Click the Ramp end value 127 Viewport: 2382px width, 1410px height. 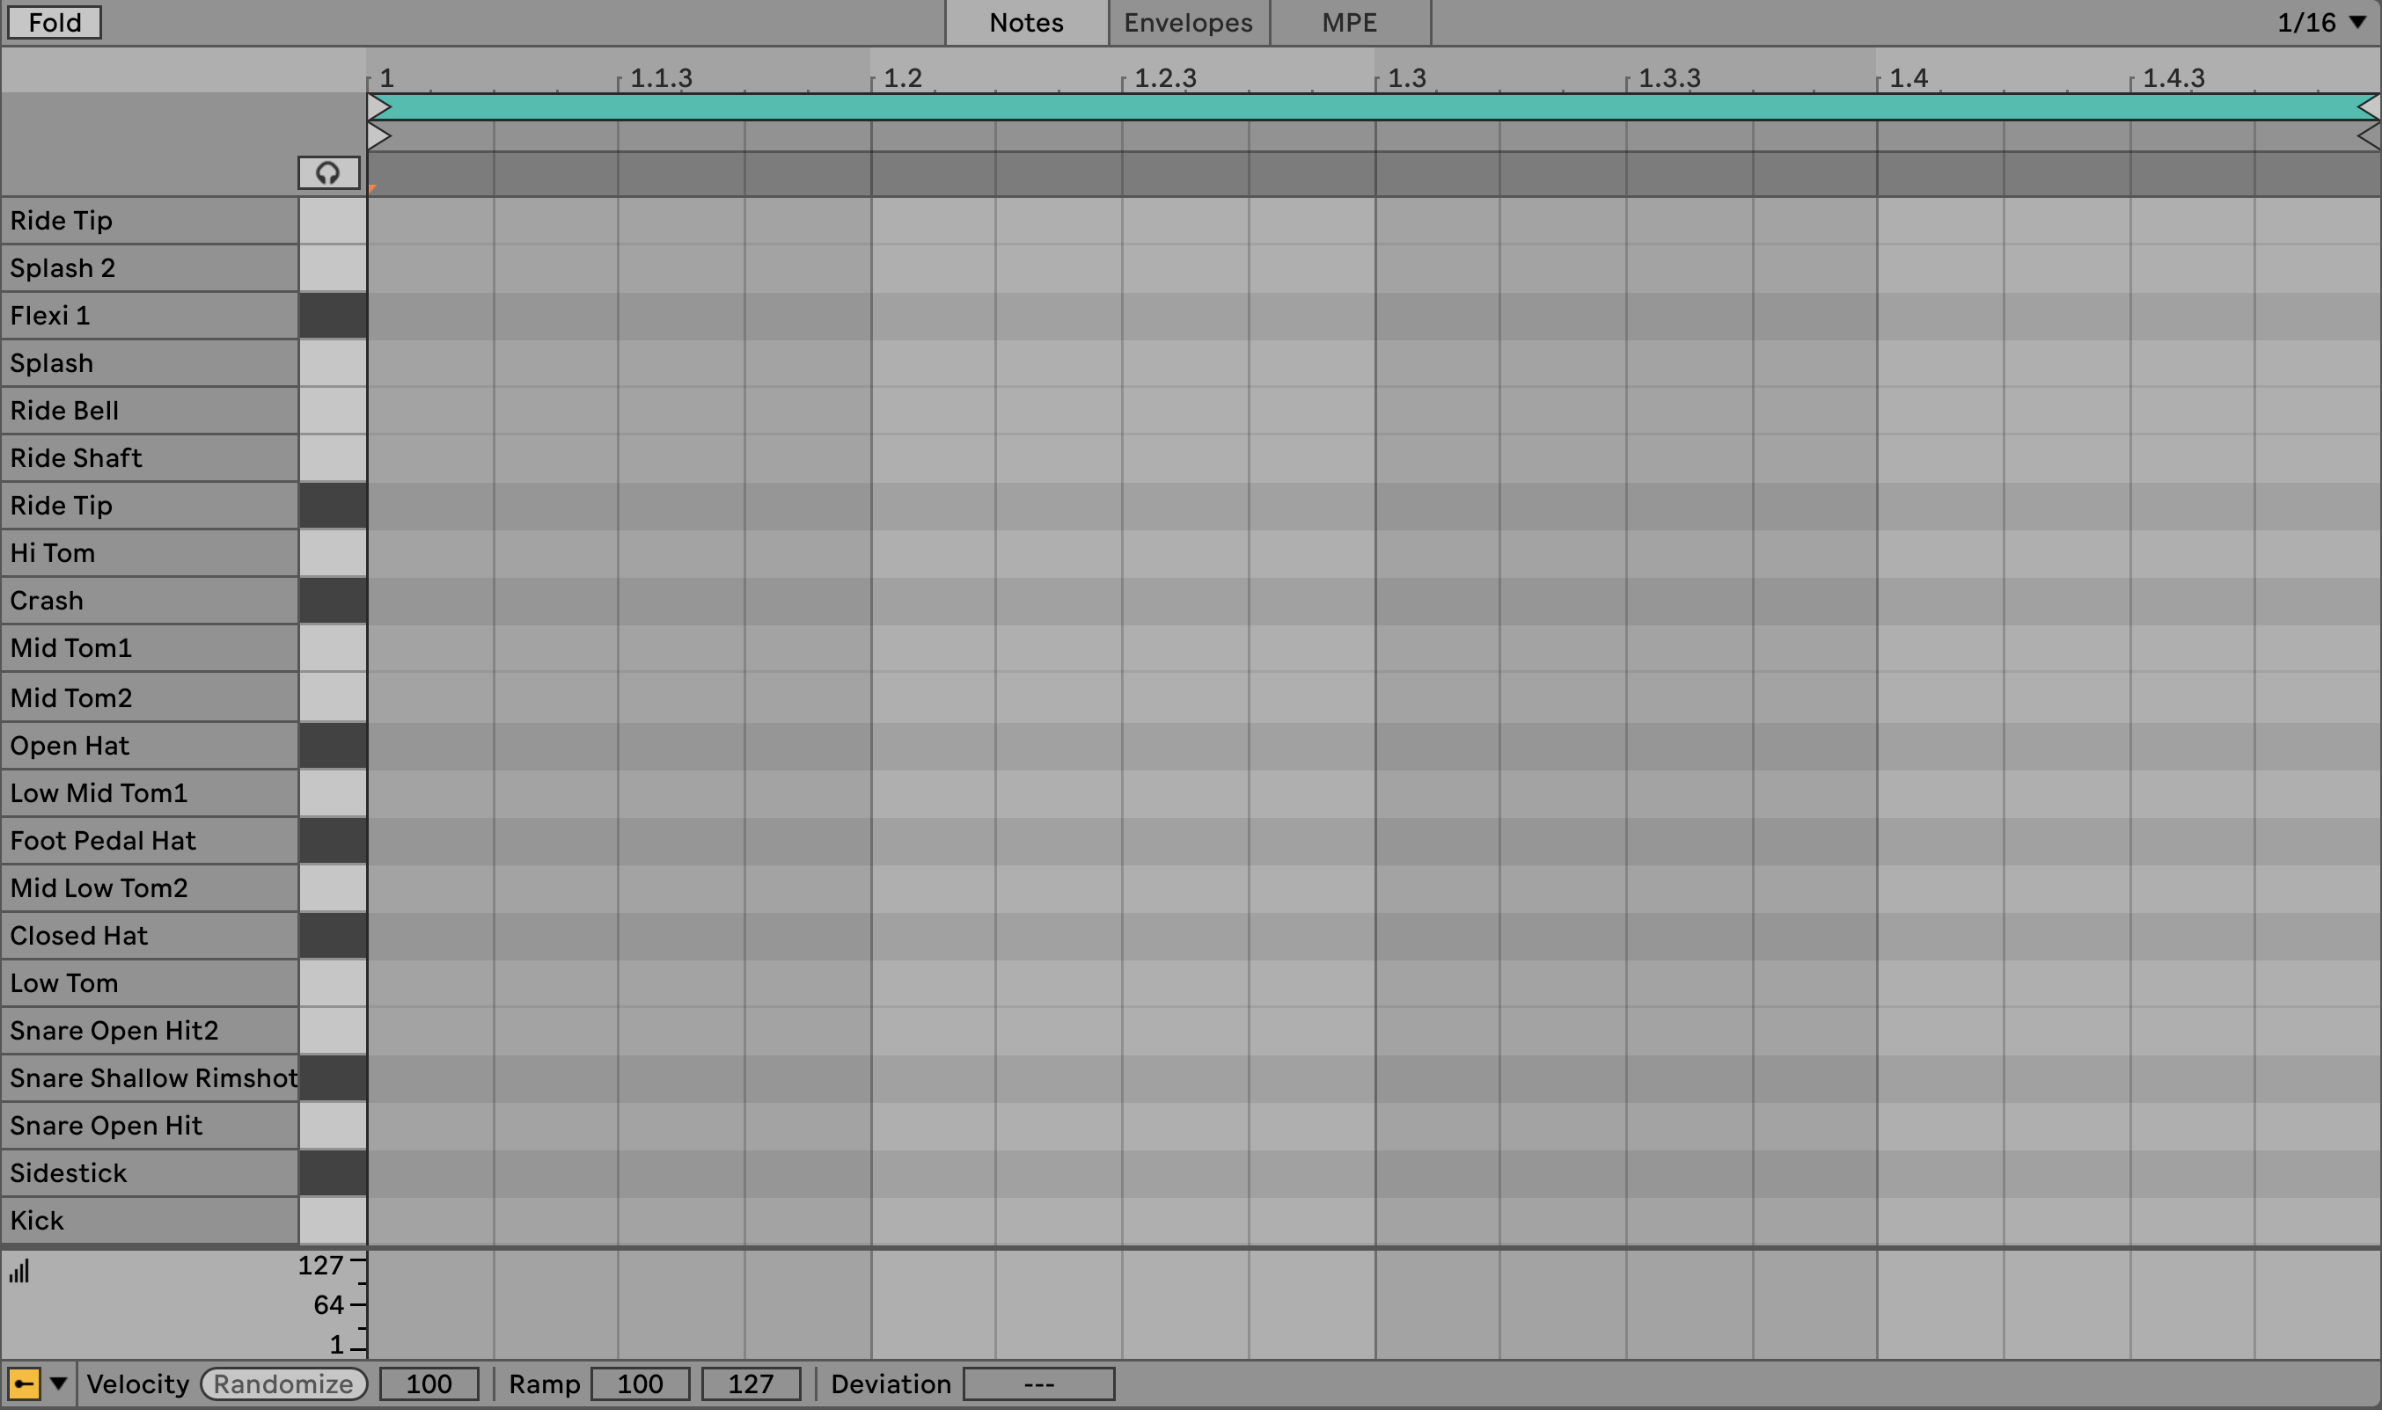coord(750,1384)
